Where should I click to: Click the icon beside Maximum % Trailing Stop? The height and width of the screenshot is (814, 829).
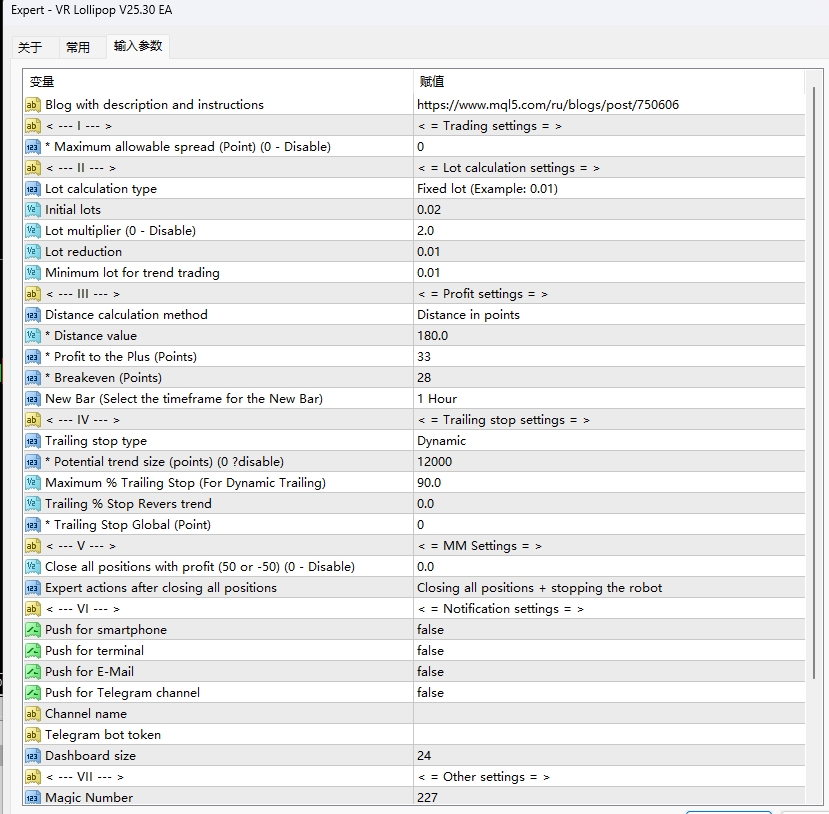[x=32, y=483]
